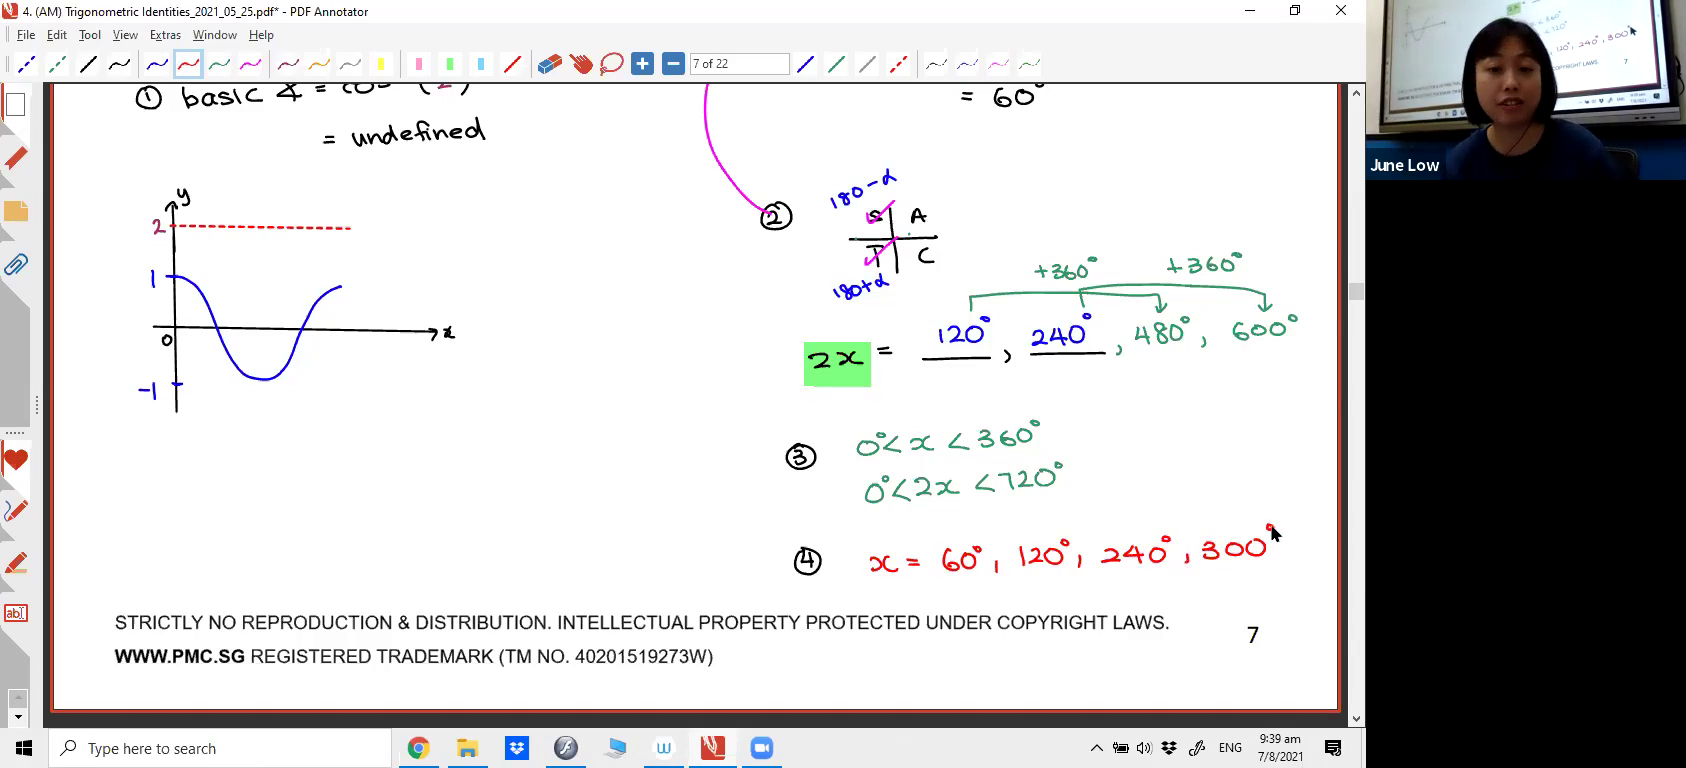
Task: Open the Window menu
Action: click(214, 35)
